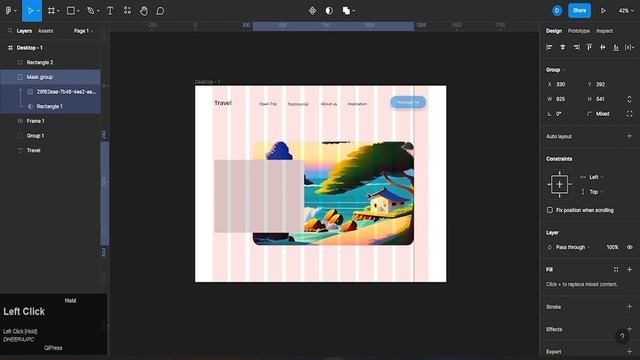This screenshot has height=360, width=640.
Task: Click Align left icon
Action: [549, 47]
